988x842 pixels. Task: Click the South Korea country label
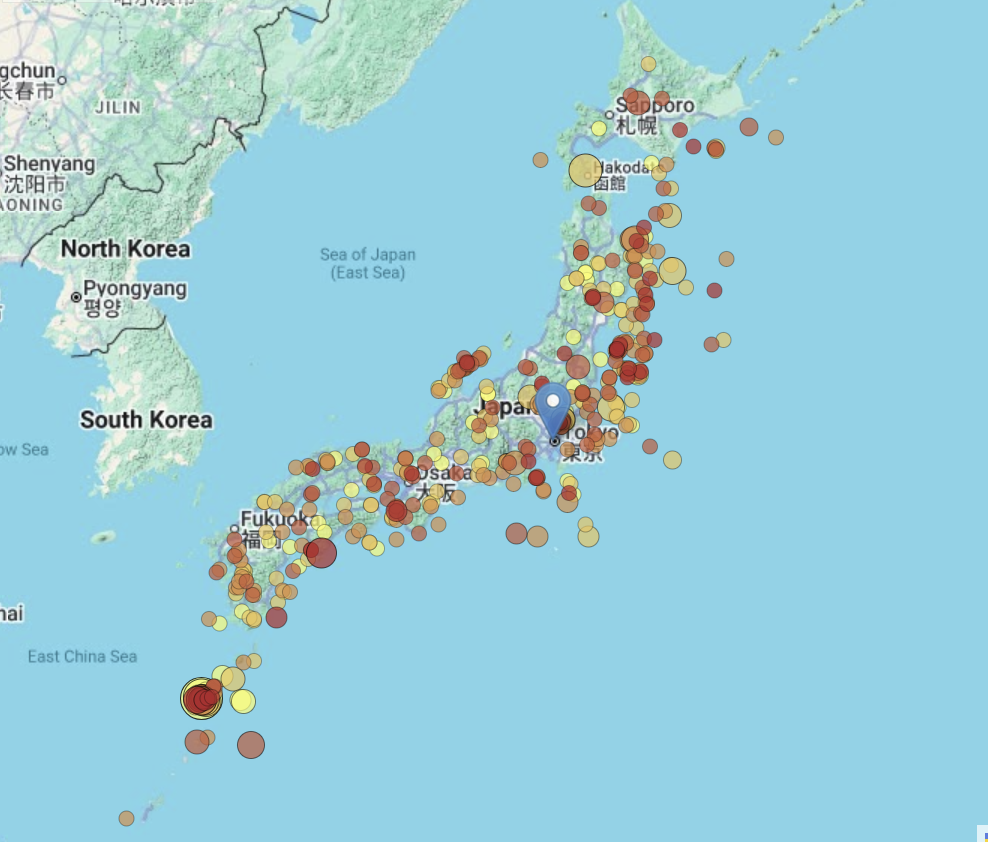(x=146, y=420)
